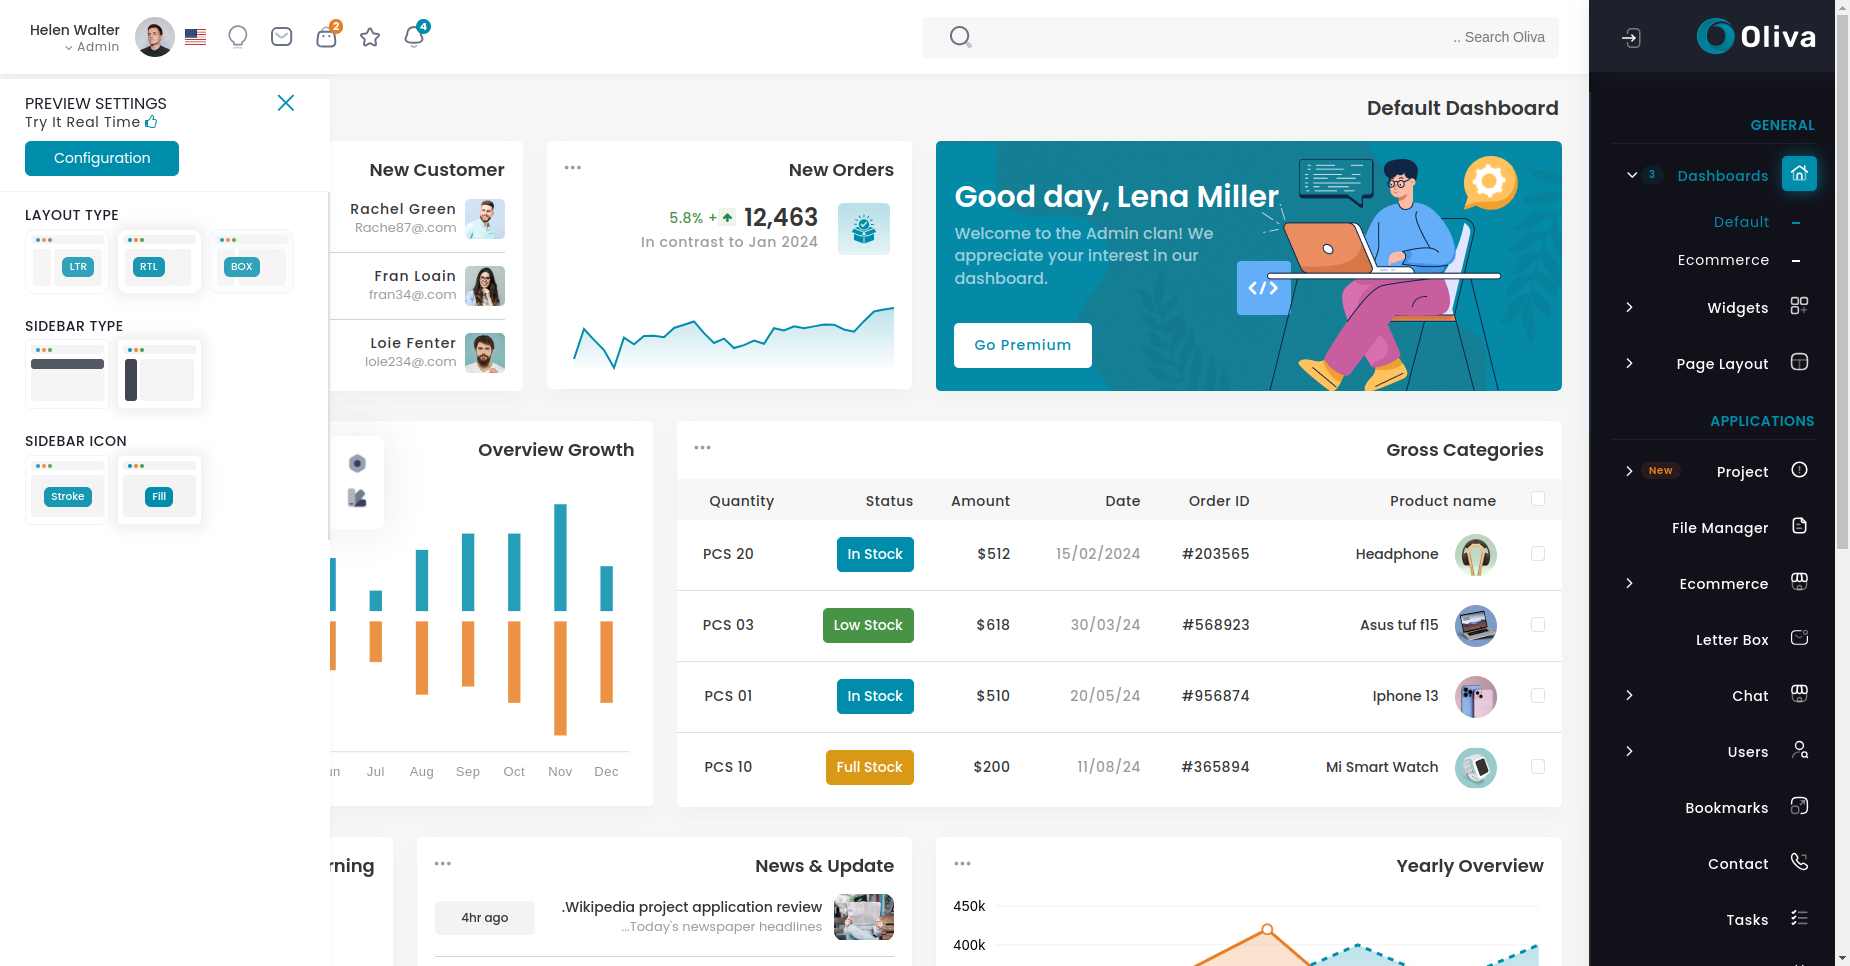Click the Dashboards home icon
Screen dimensions: 1850x966
coord(1799,173)
